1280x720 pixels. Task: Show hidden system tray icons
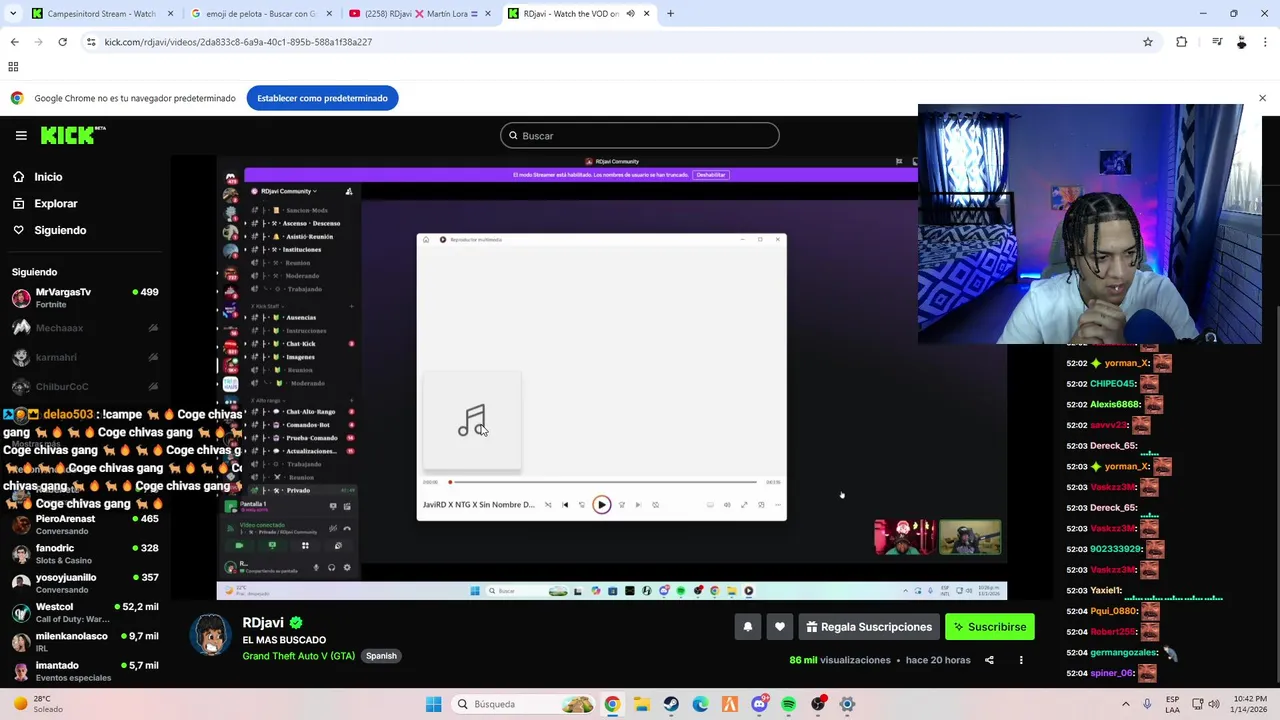pos(1125,704)
